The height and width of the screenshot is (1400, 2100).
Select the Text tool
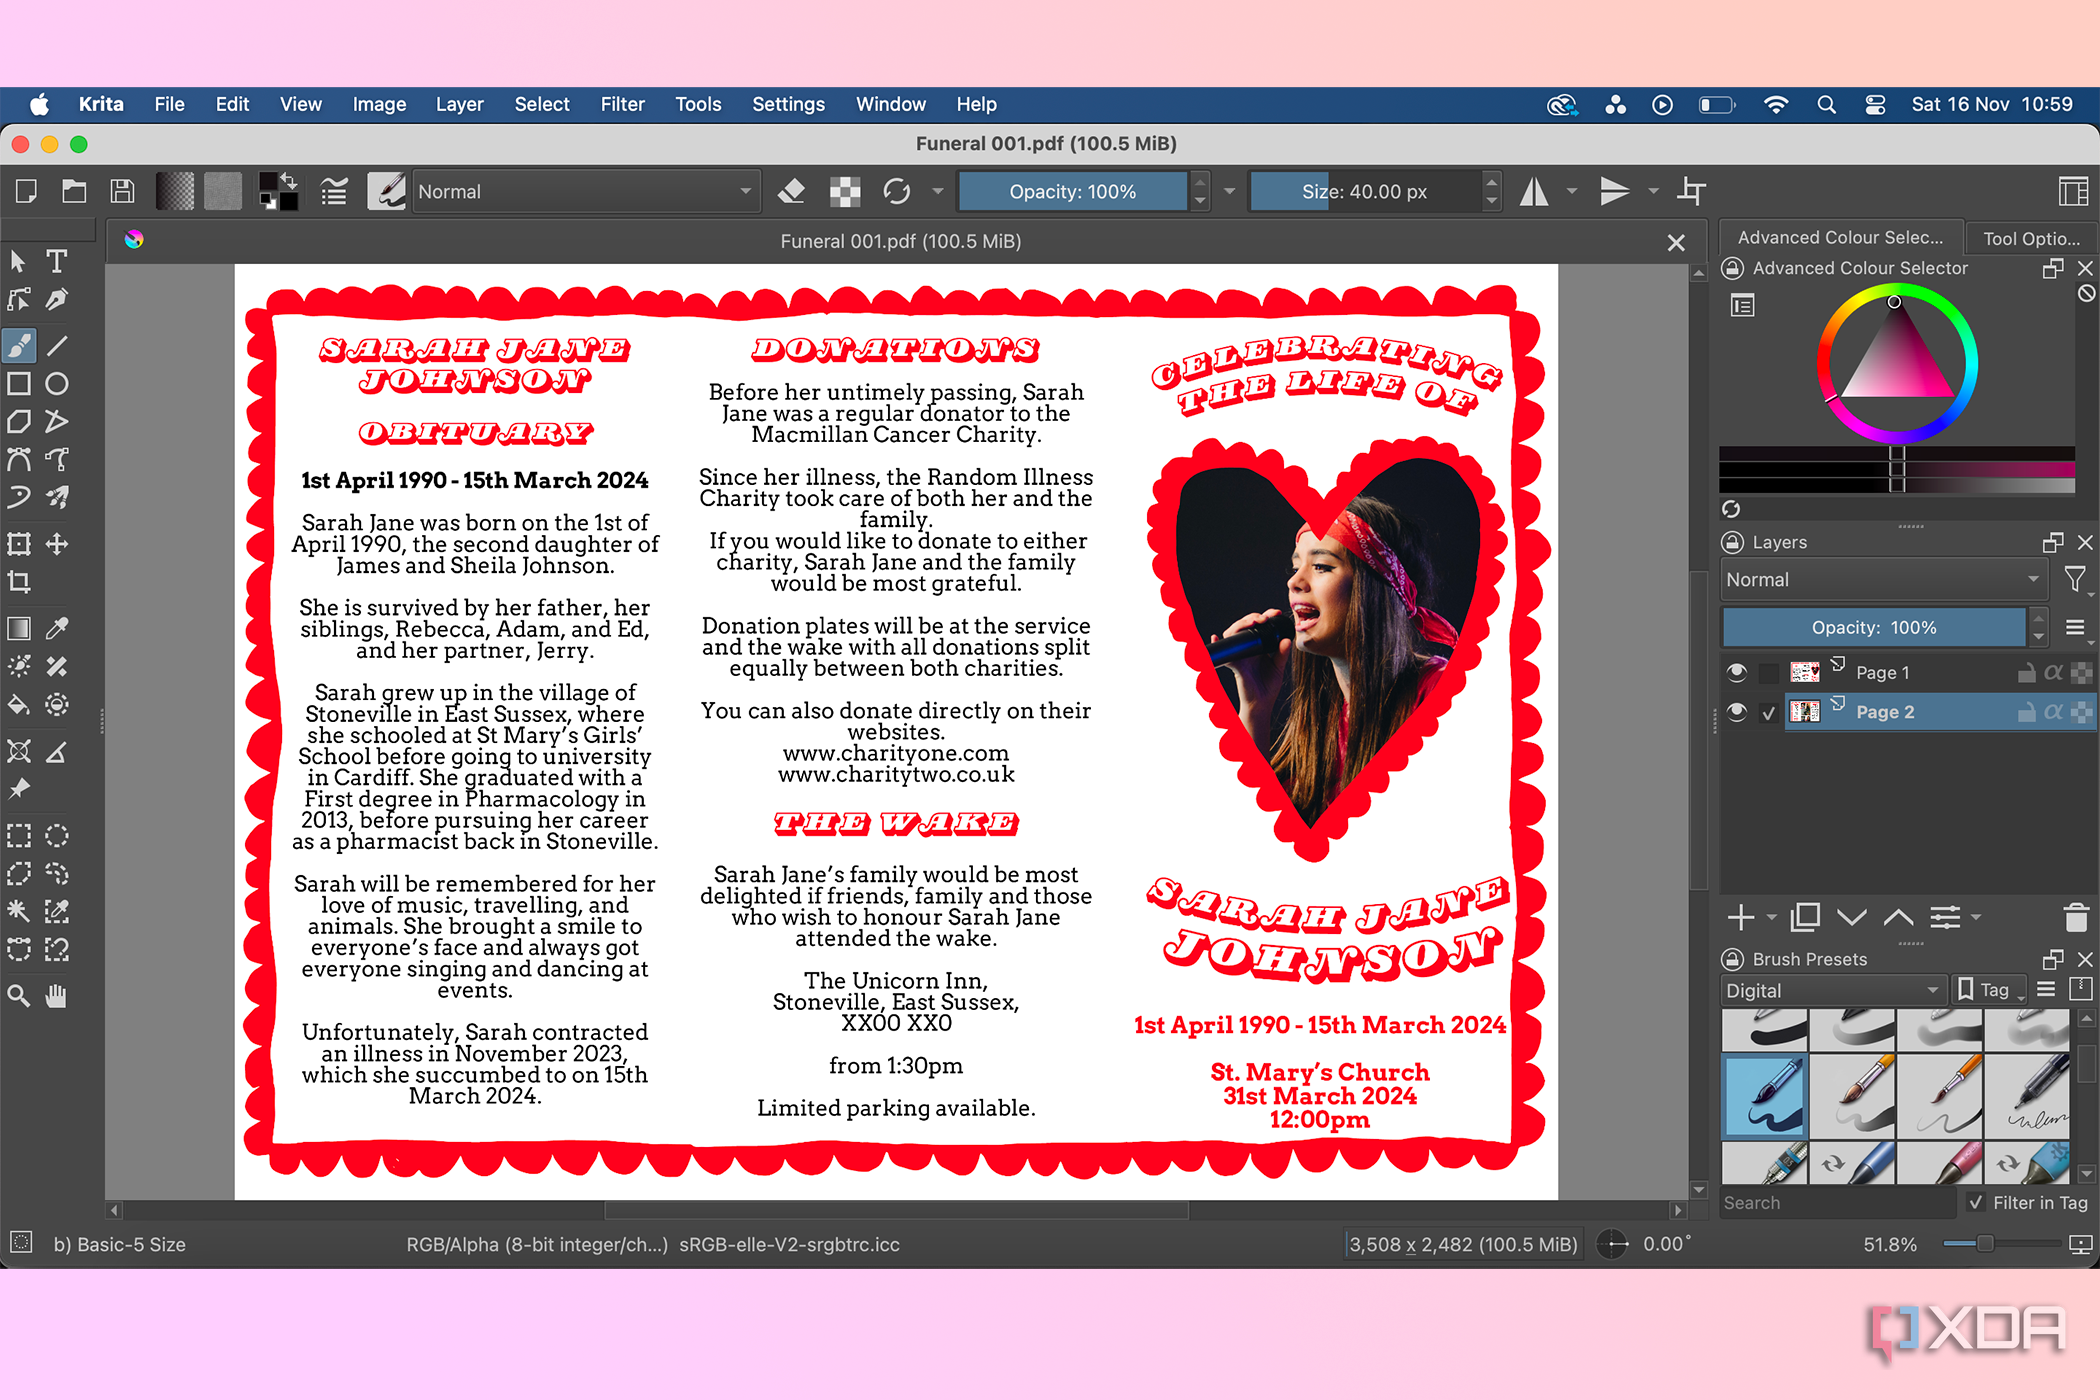57,262
